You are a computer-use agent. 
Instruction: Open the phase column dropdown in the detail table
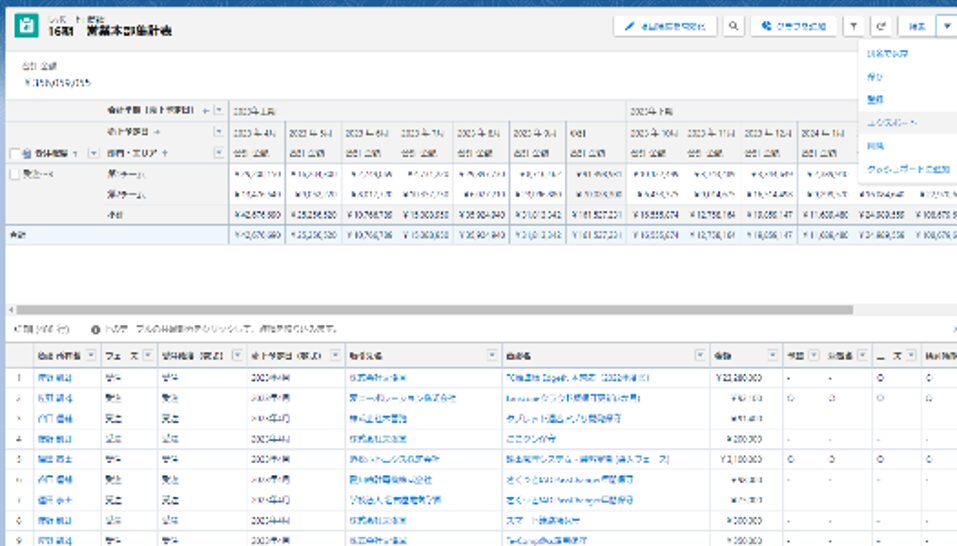148,355
